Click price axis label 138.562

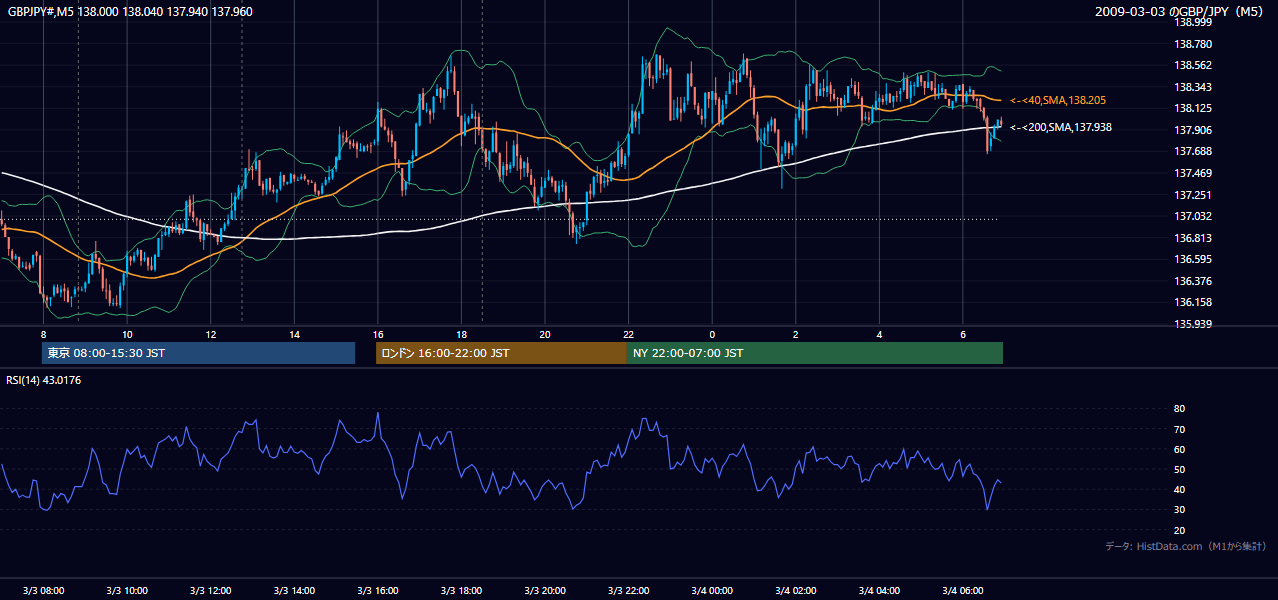tap(1191, 65)
